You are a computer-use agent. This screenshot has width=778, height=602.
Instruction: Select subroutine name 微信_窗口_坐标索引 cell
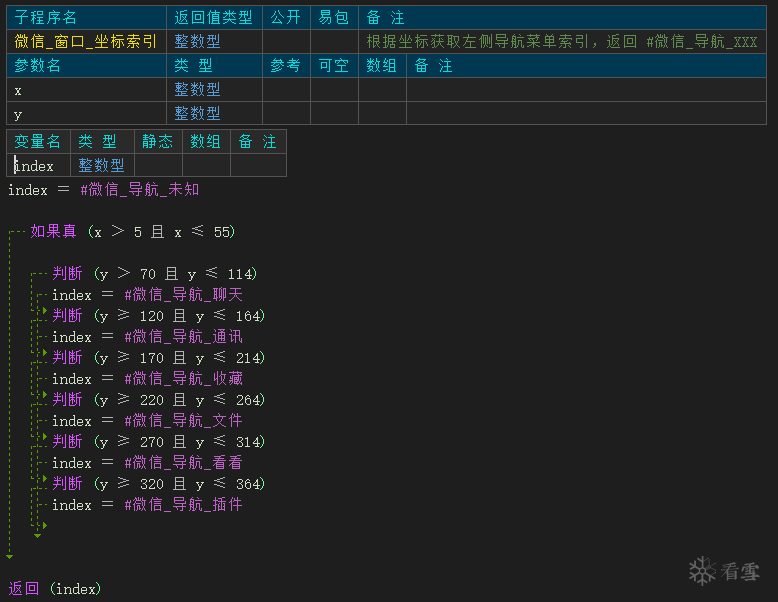tap(86, 41)
